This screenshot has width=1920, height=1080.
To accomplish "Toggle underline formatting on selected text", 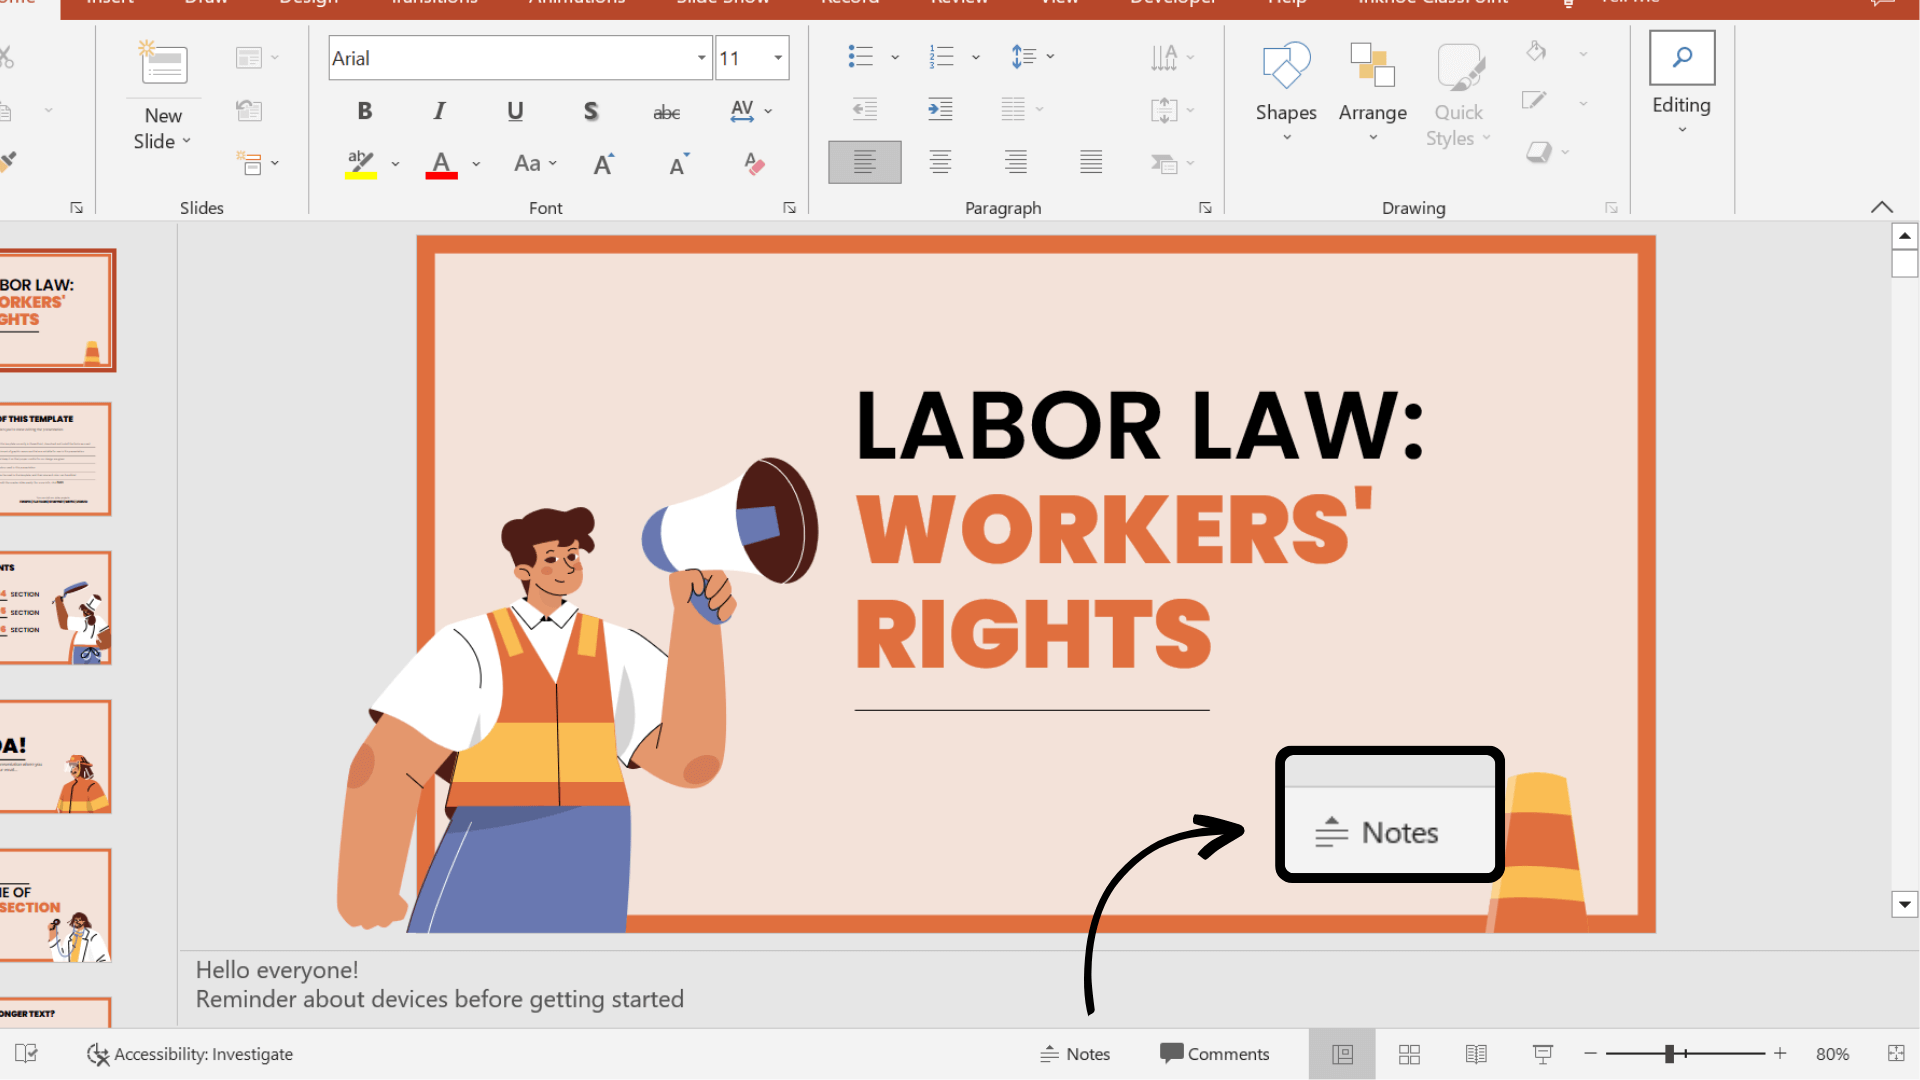I will click(x=514, y=109).
